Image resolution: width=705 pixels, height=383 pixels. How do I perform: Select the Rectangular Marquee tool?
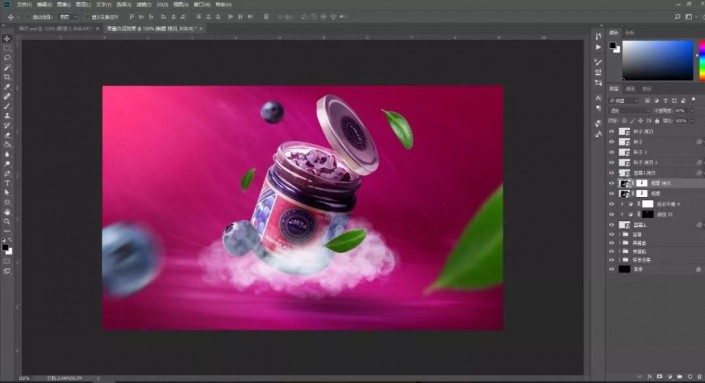[7, 49]
